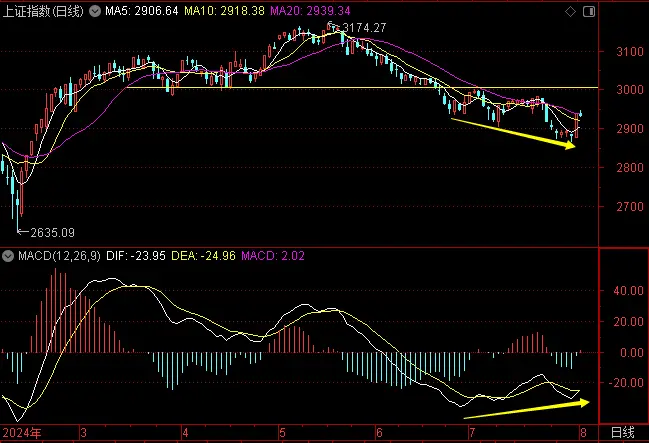Select the yellow arrow on the price chart
This screenshot has height=443, width=649.
coord(514,133)
